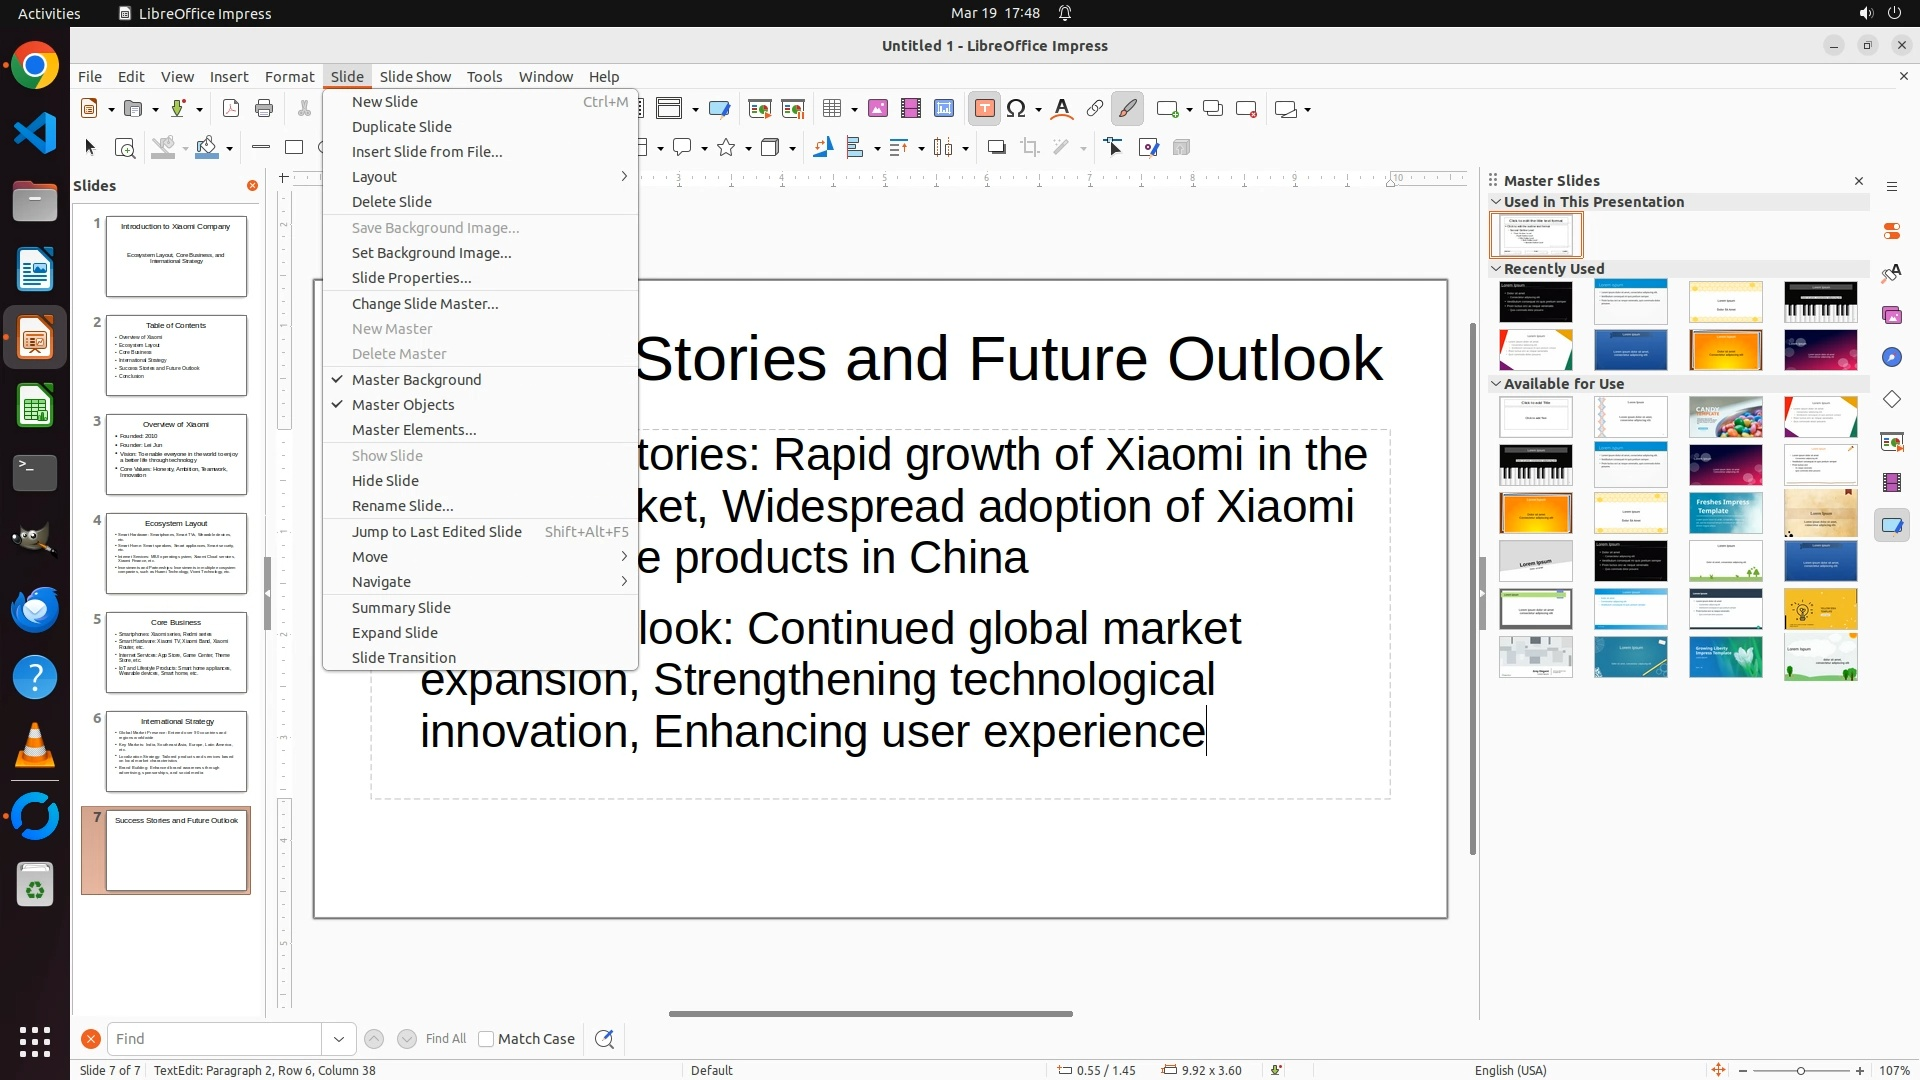Screen dimensions: 1920x1080
Task: Select the Insert Text Box tool
Action: coord(984,109)
